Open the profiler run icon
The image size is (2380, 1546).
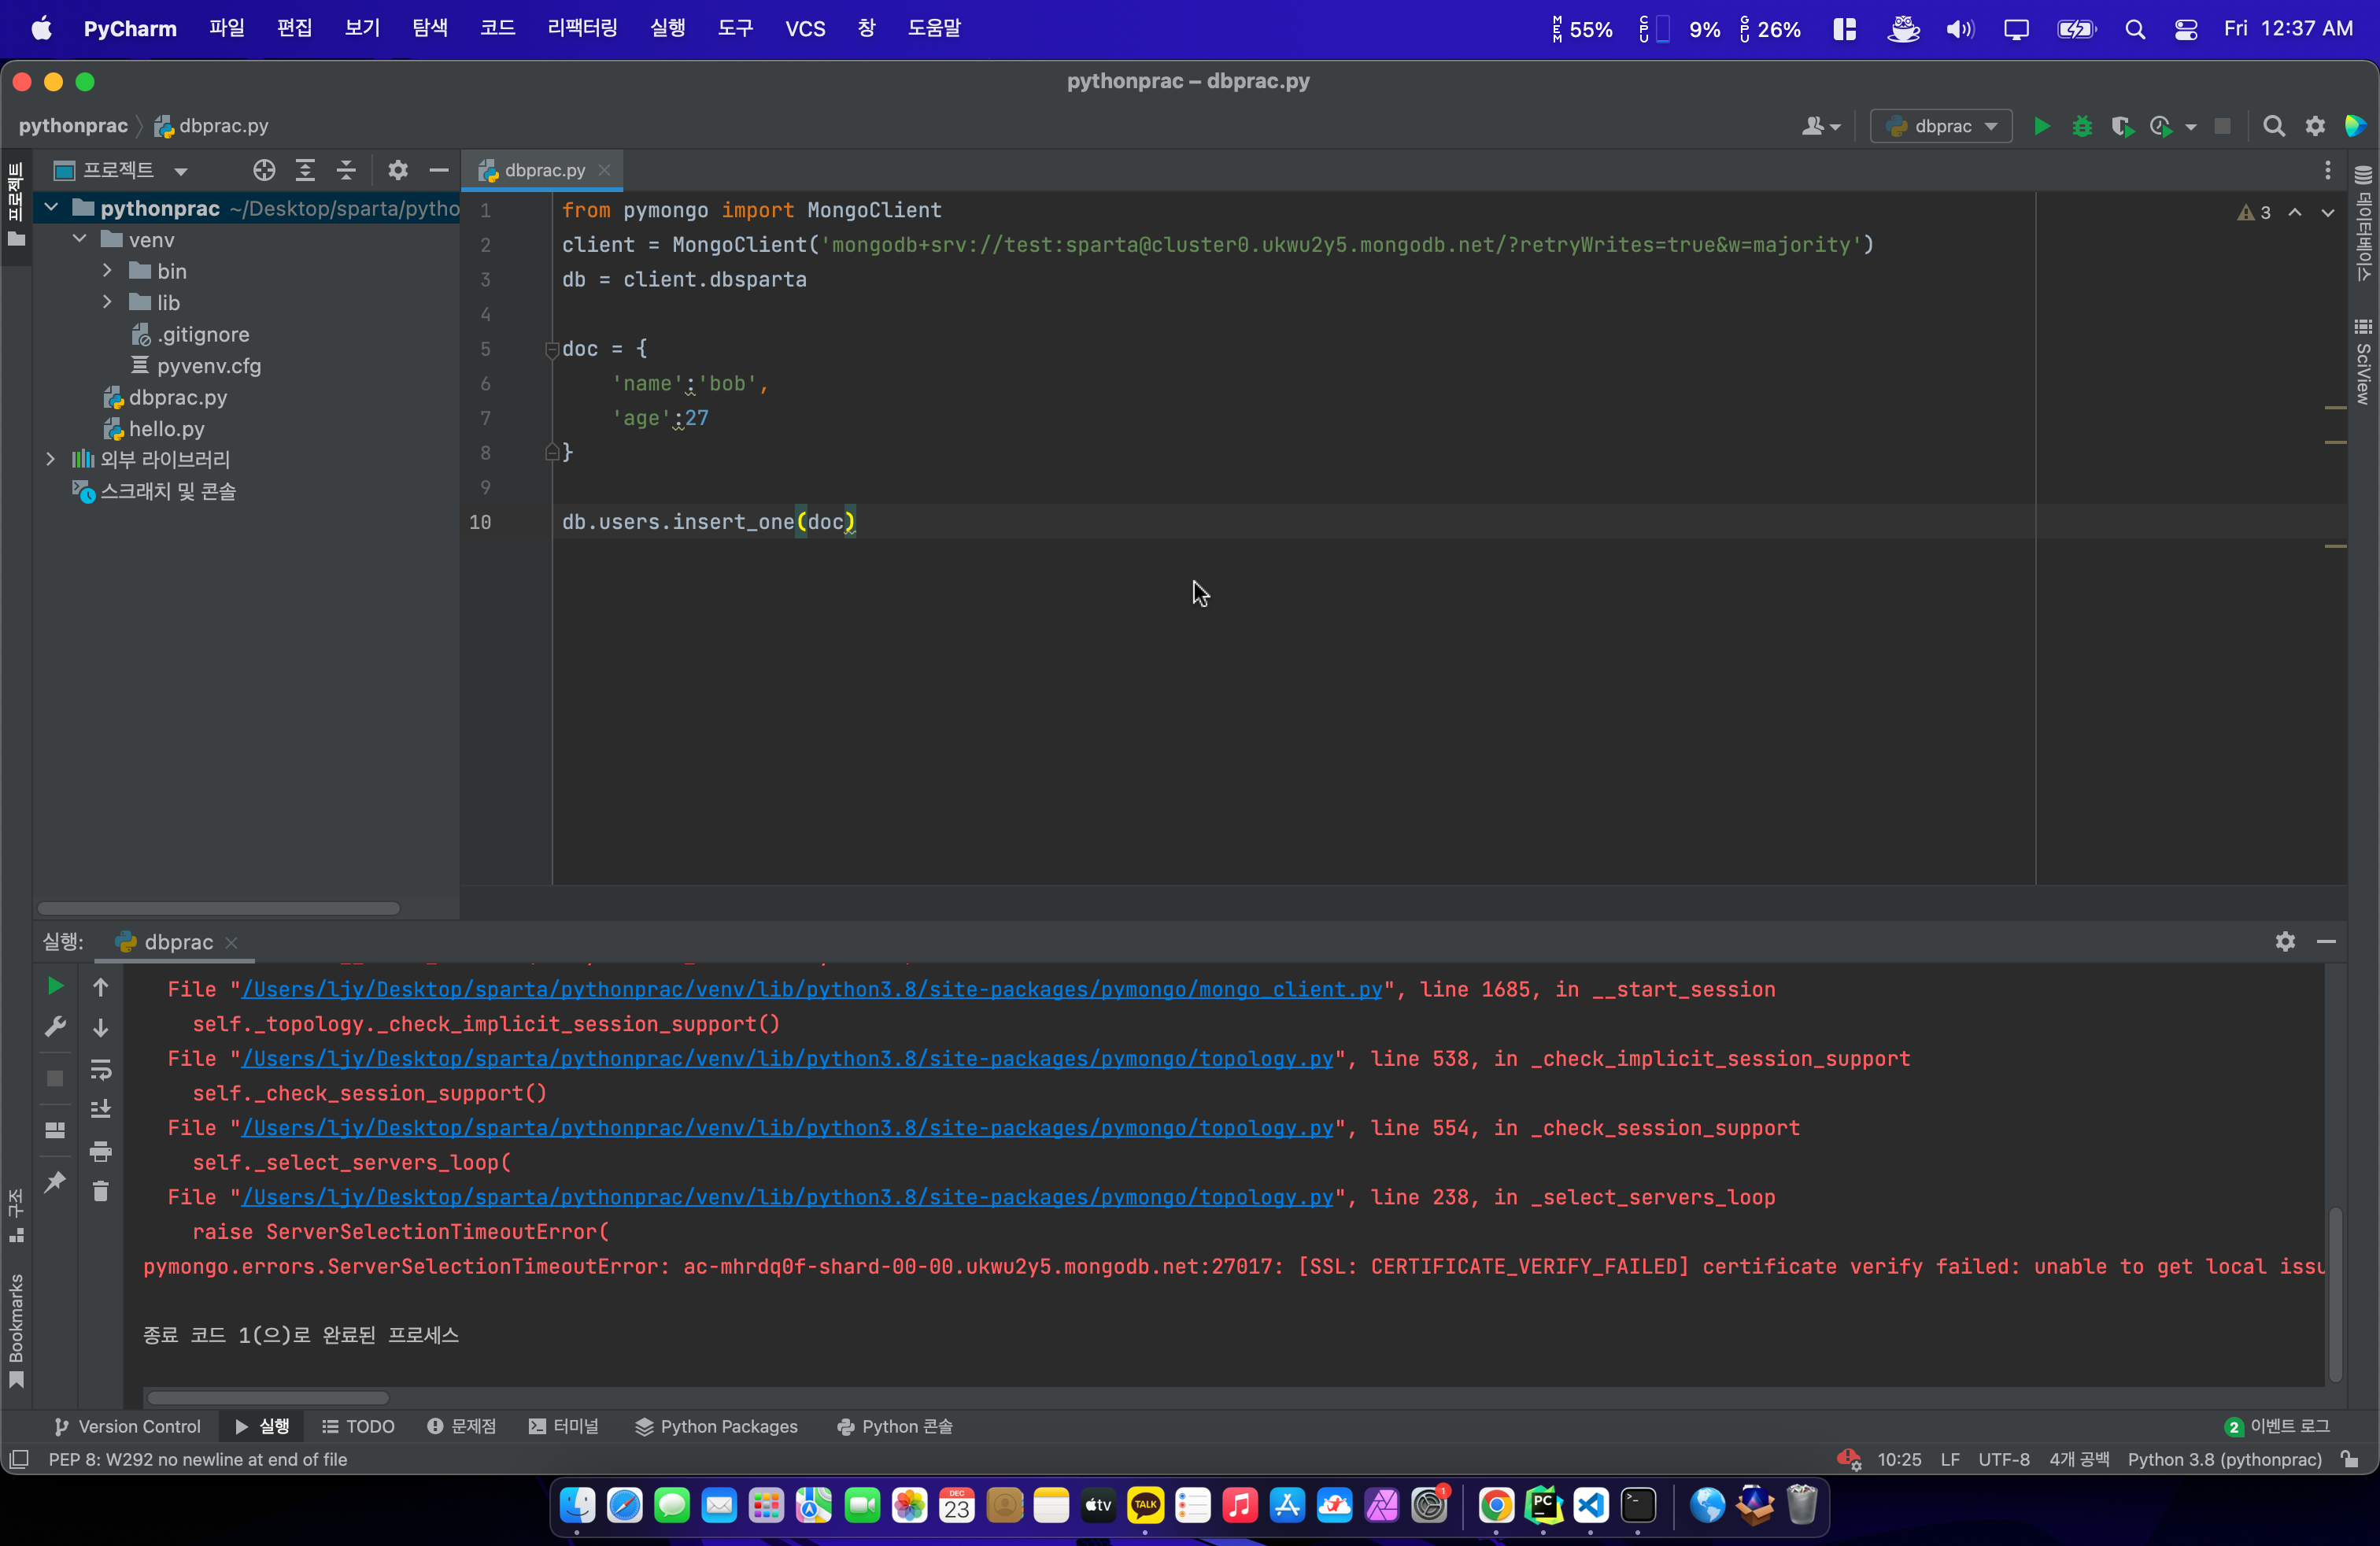click(x=2161, y=126)
